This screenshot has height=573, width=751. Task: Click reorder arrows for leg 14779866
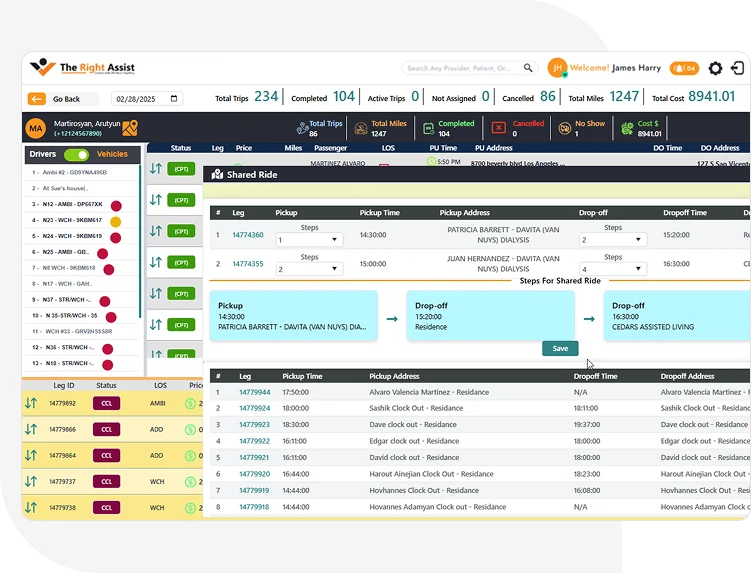click(x=31, y=429)
